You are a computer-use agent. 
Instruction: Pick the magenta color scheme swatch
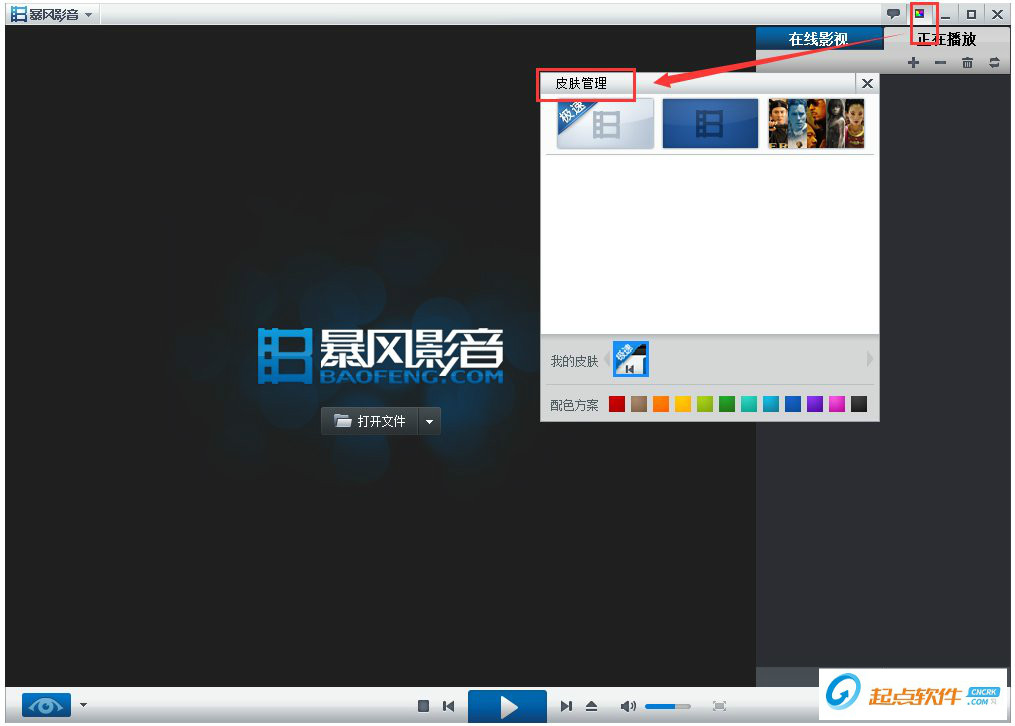point(837,404)
